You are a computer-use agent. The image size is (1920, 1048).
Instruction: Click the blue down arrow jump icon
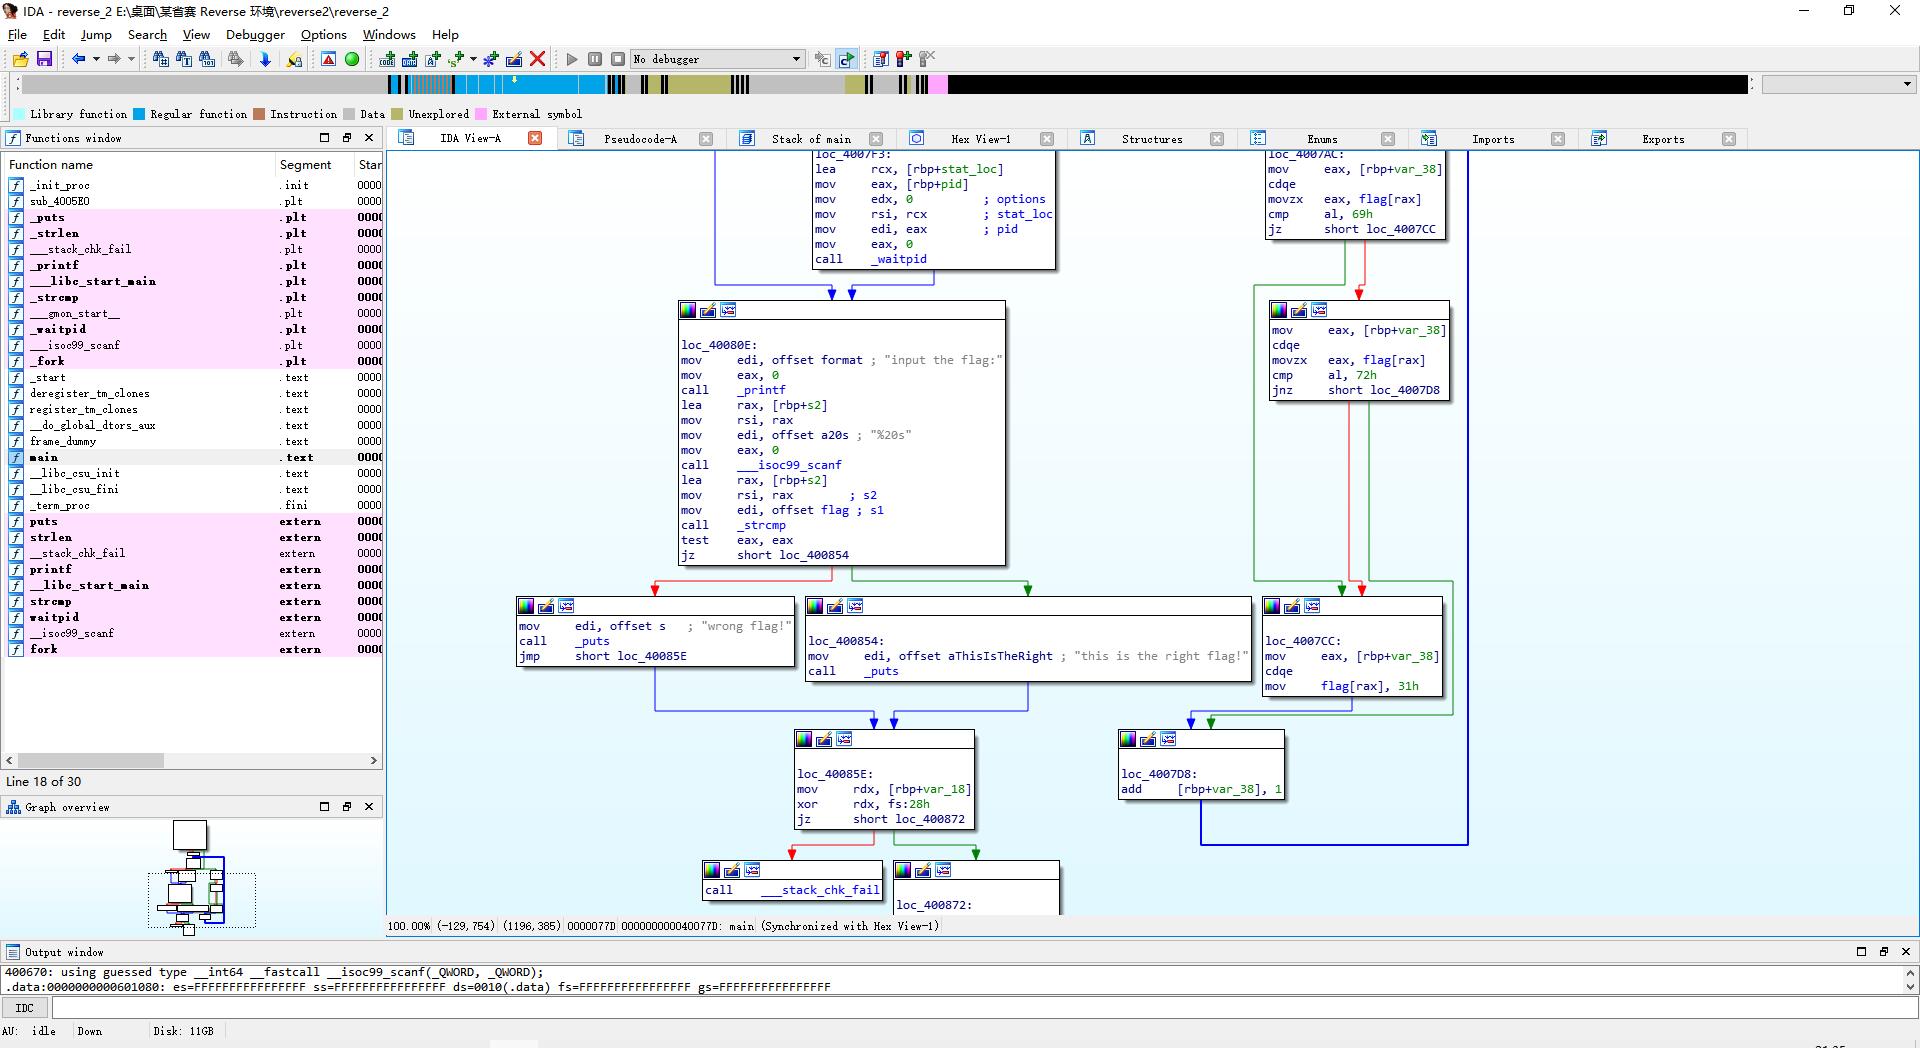click(x=265, y=59)
